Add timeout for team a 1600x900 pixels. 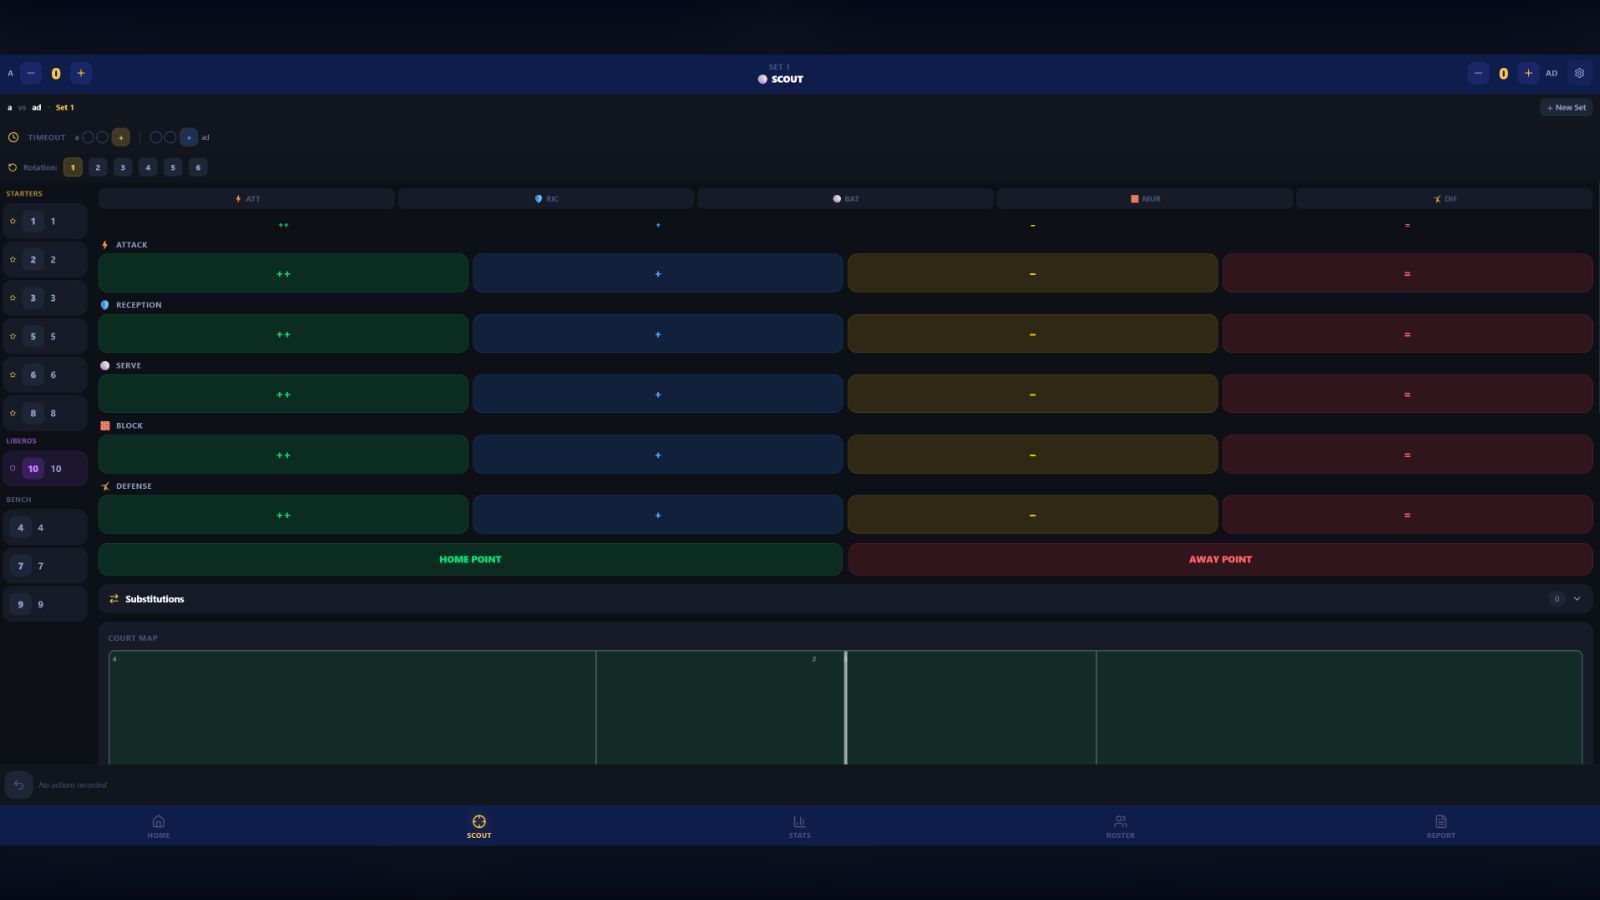pos(121,137)
